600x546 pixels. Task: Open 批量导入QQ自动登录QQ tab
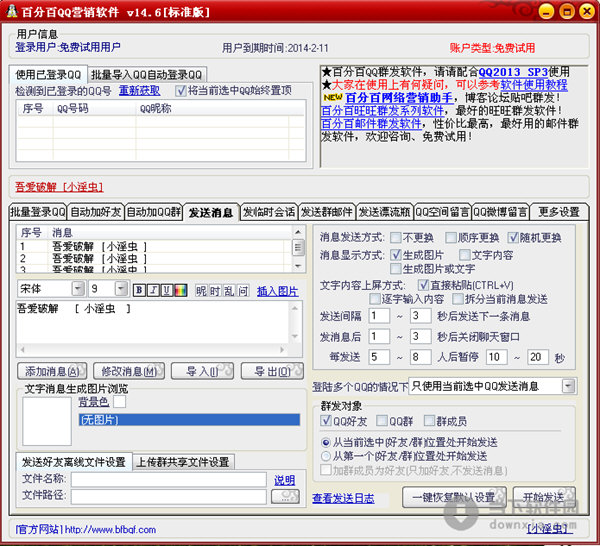click(147, 75)
